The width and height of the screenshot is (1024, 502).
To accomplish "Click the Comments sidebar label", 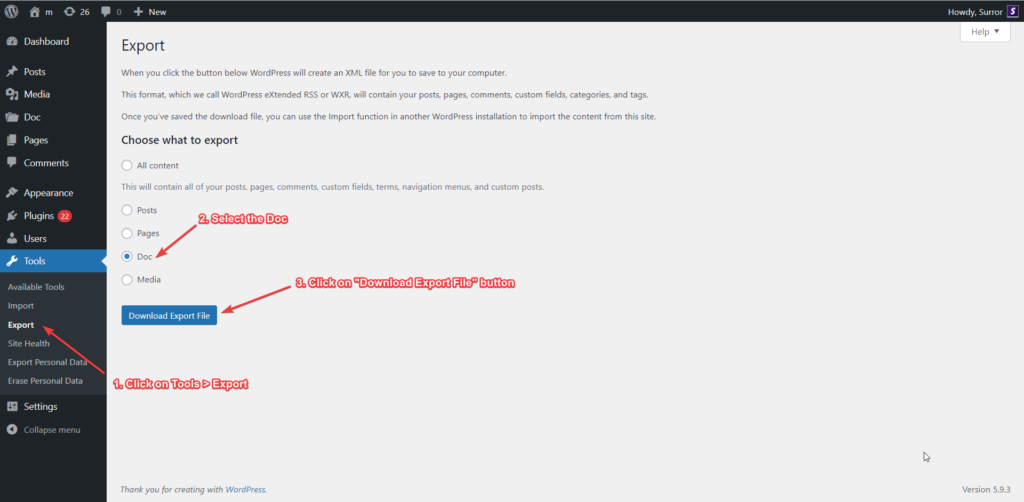I will 46,163.
